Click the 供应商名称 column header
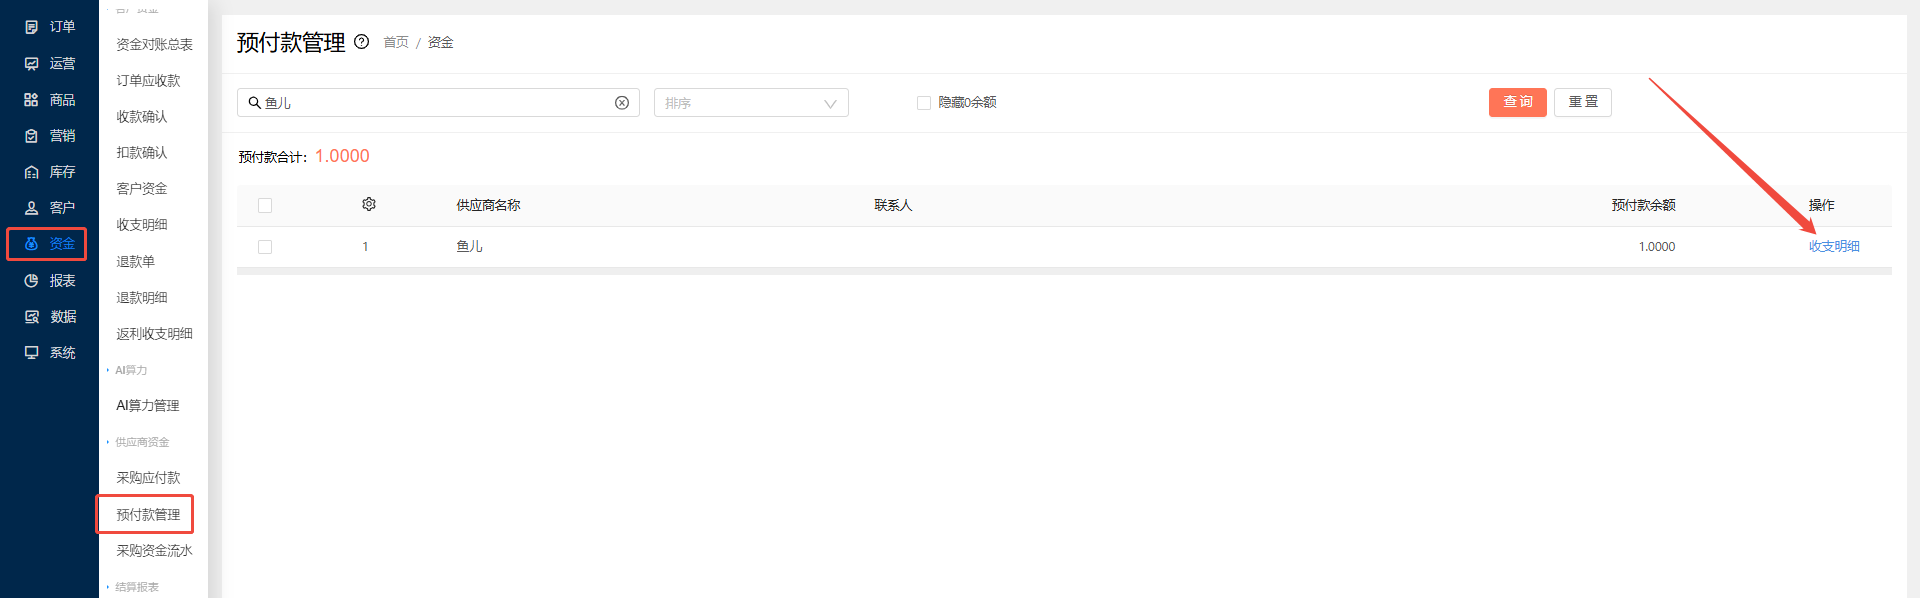The width and height of the screenshot is (1920, 598). (x=488, y=205)
